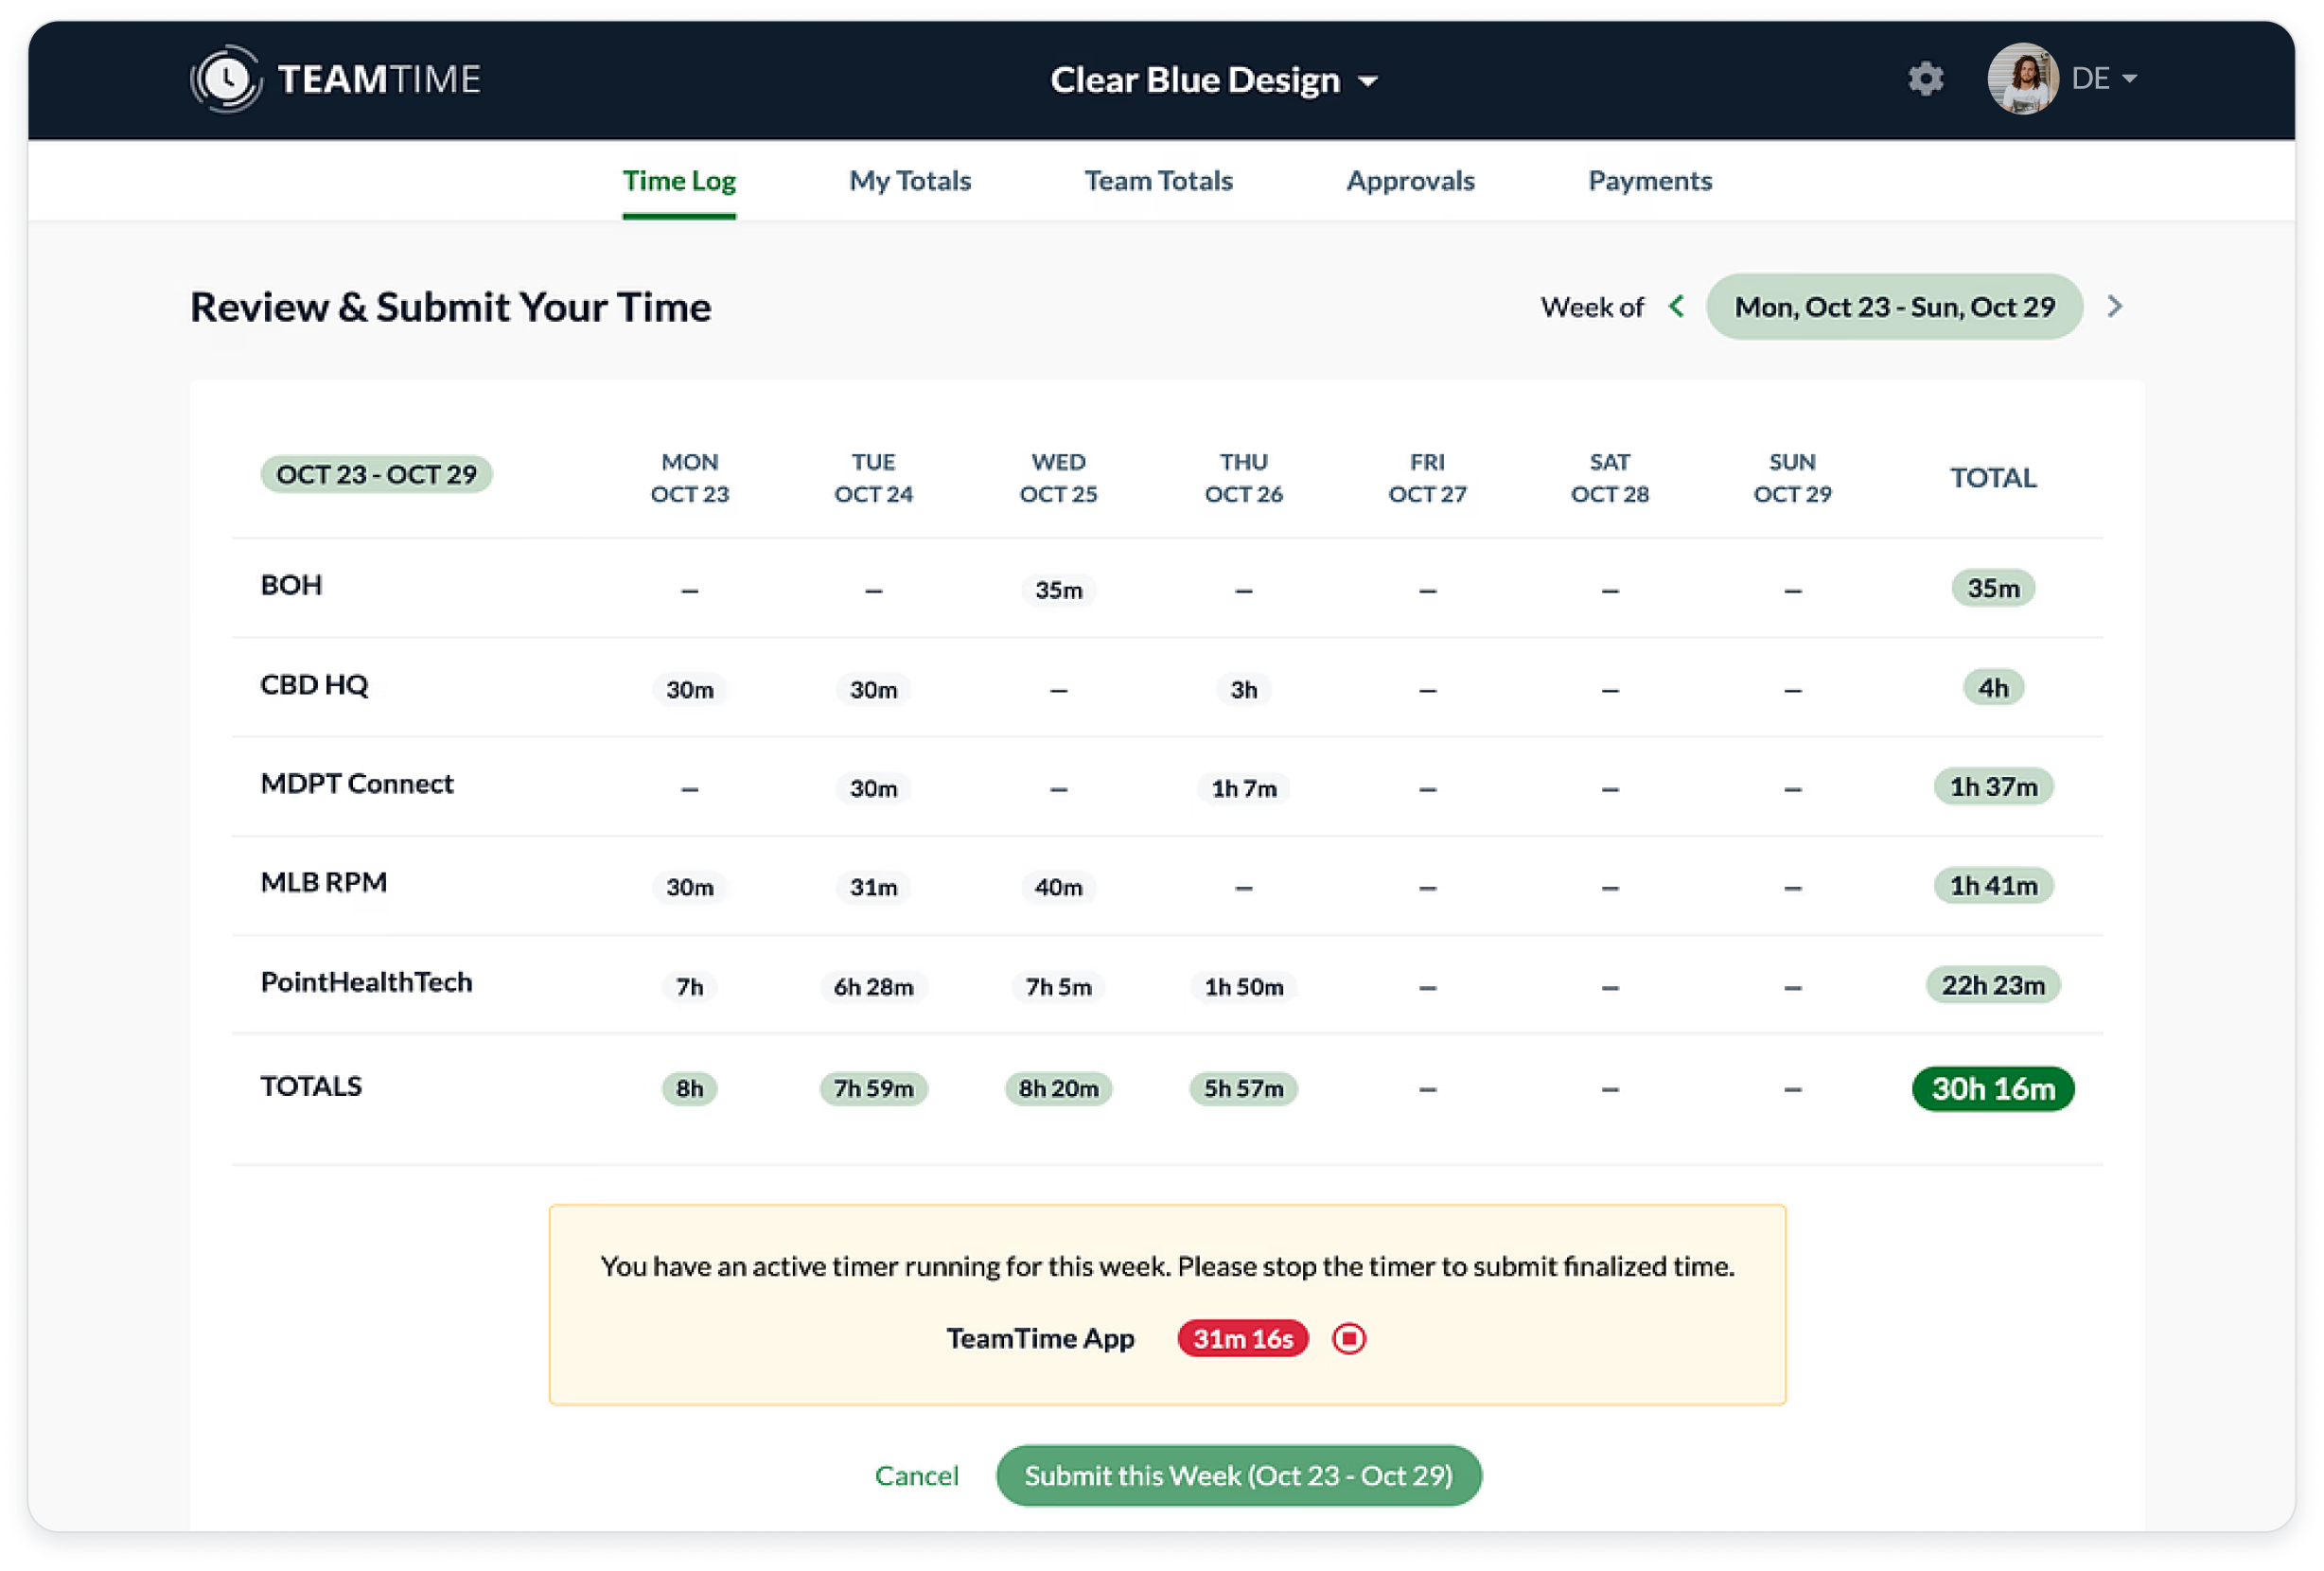The image size is (2324, 1571).
Task: Click BOH Wednesday 35m entry
Action: click(1058, 589)
